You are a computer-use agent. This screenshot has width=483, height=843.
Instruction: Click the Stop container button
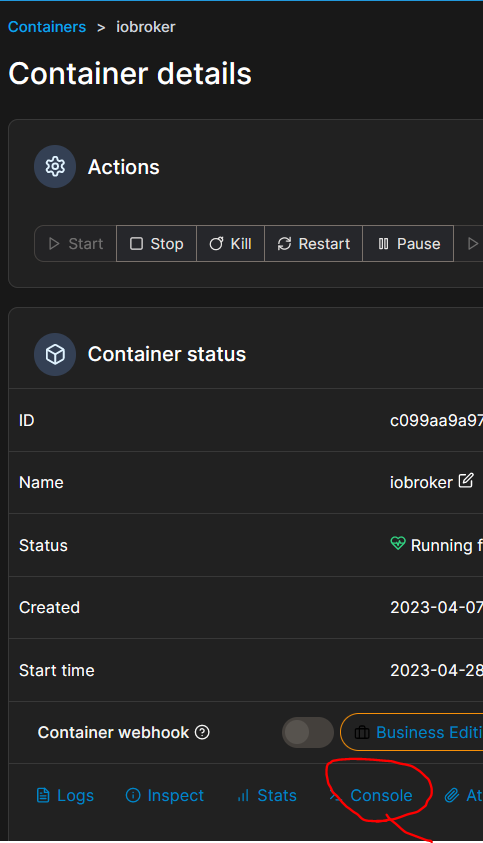tap(157, 244)
